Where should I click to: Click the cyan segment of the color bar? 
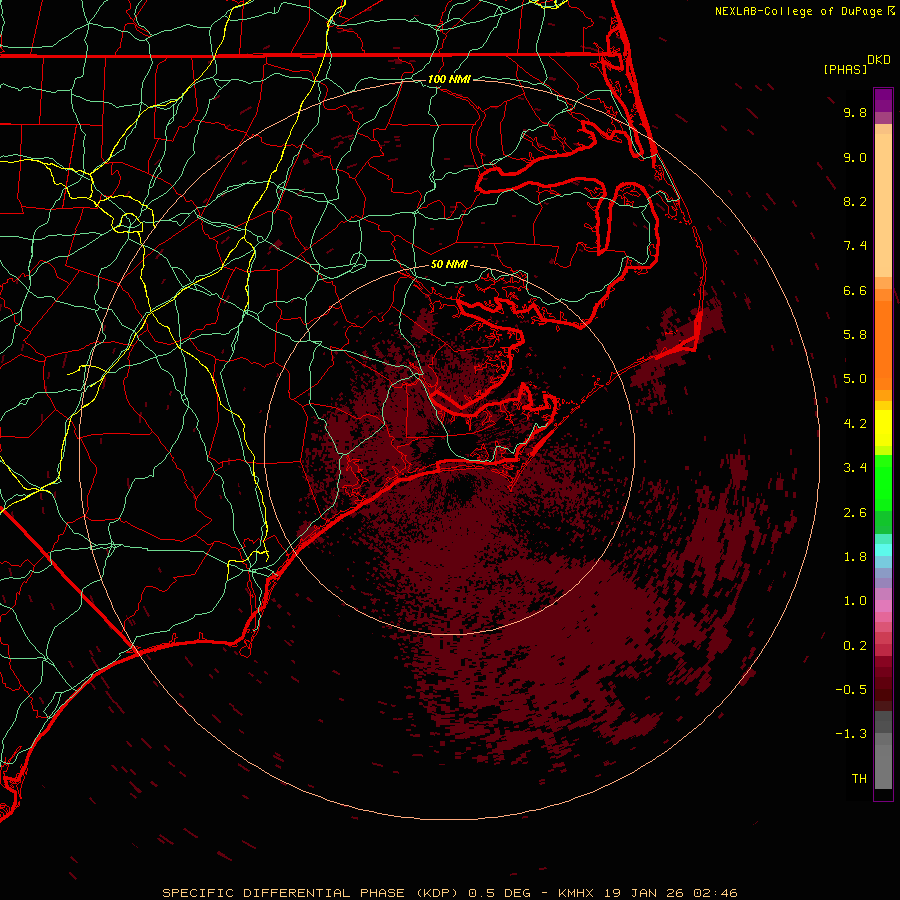point(883,550)
